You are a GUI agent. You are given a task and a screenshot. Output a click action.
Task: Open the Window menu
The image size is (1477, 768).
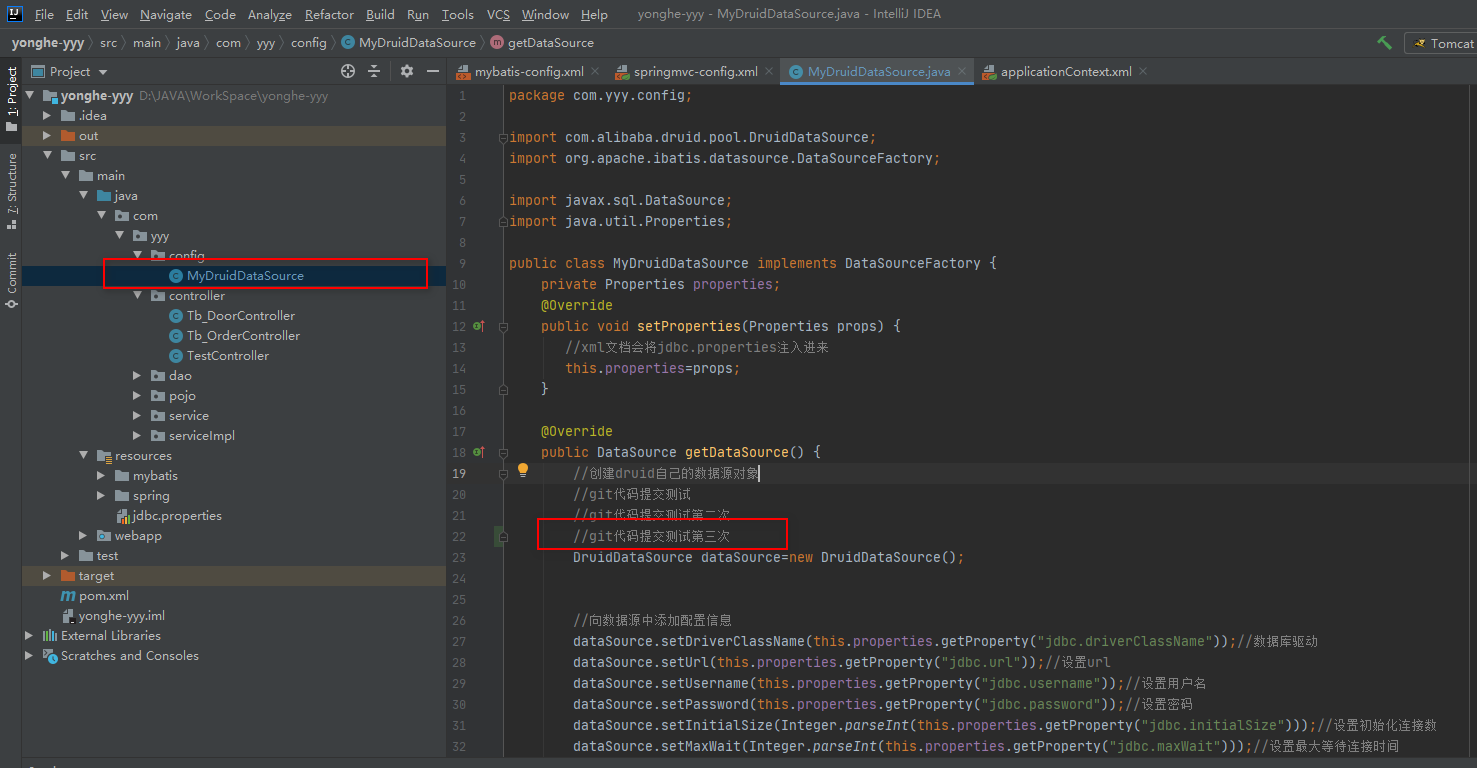[545, 15]
